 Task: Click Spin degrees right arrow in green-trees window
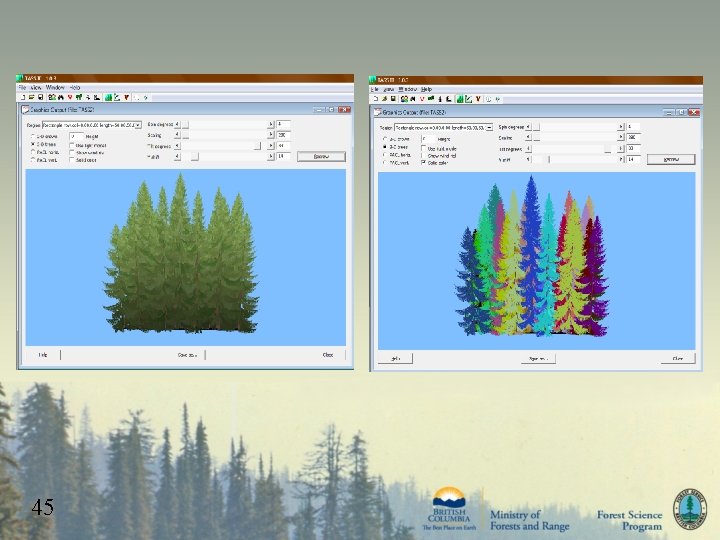pyautogui.click(x=270, y=124)
